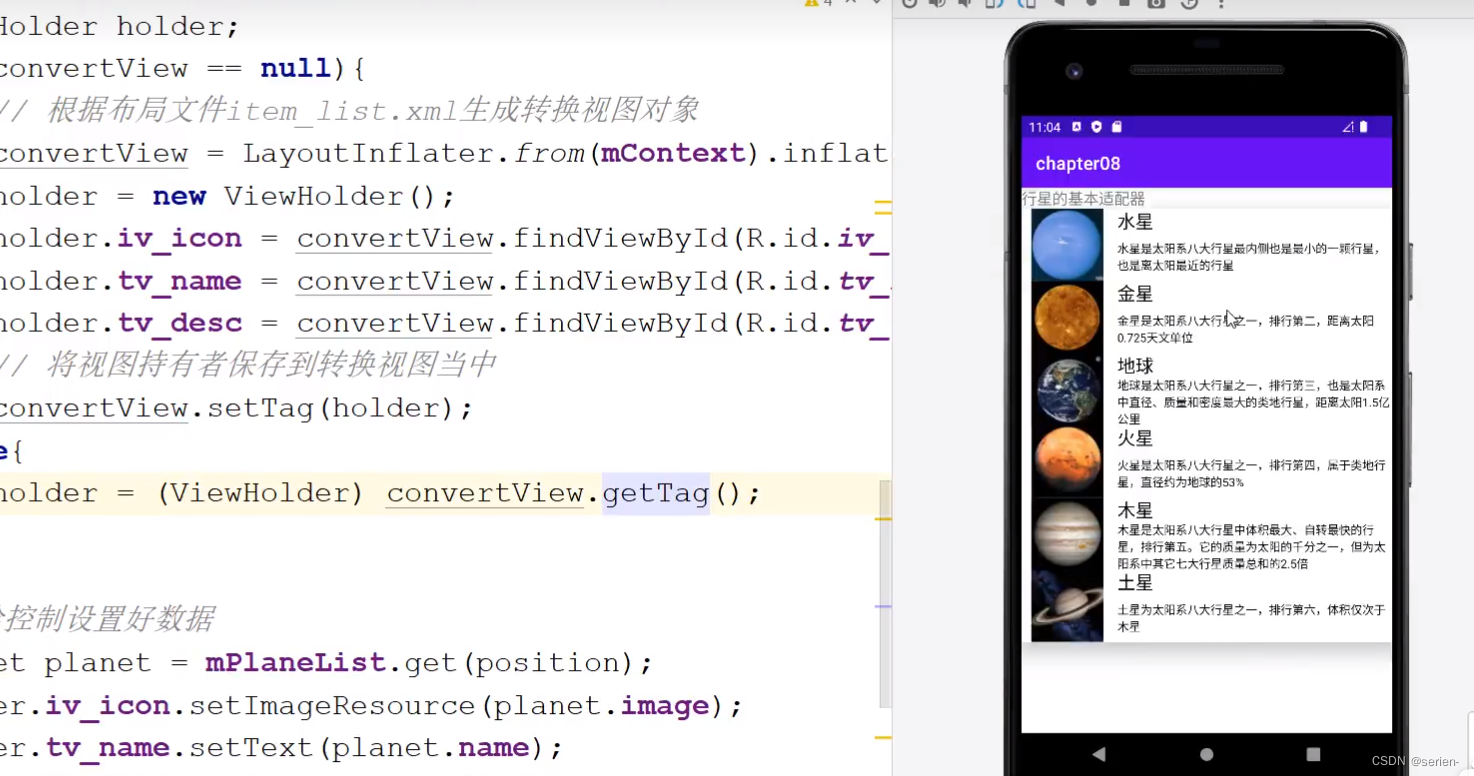Click setTag(holder) in the code
Viewport: 1474px width, 776px height.
click(330, 408)
